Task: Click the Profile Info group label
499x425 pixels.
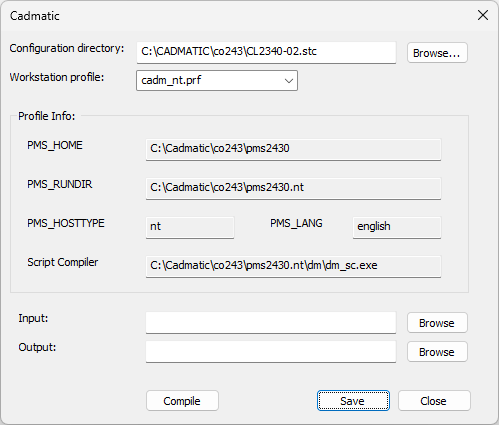Action: point(47,116)
